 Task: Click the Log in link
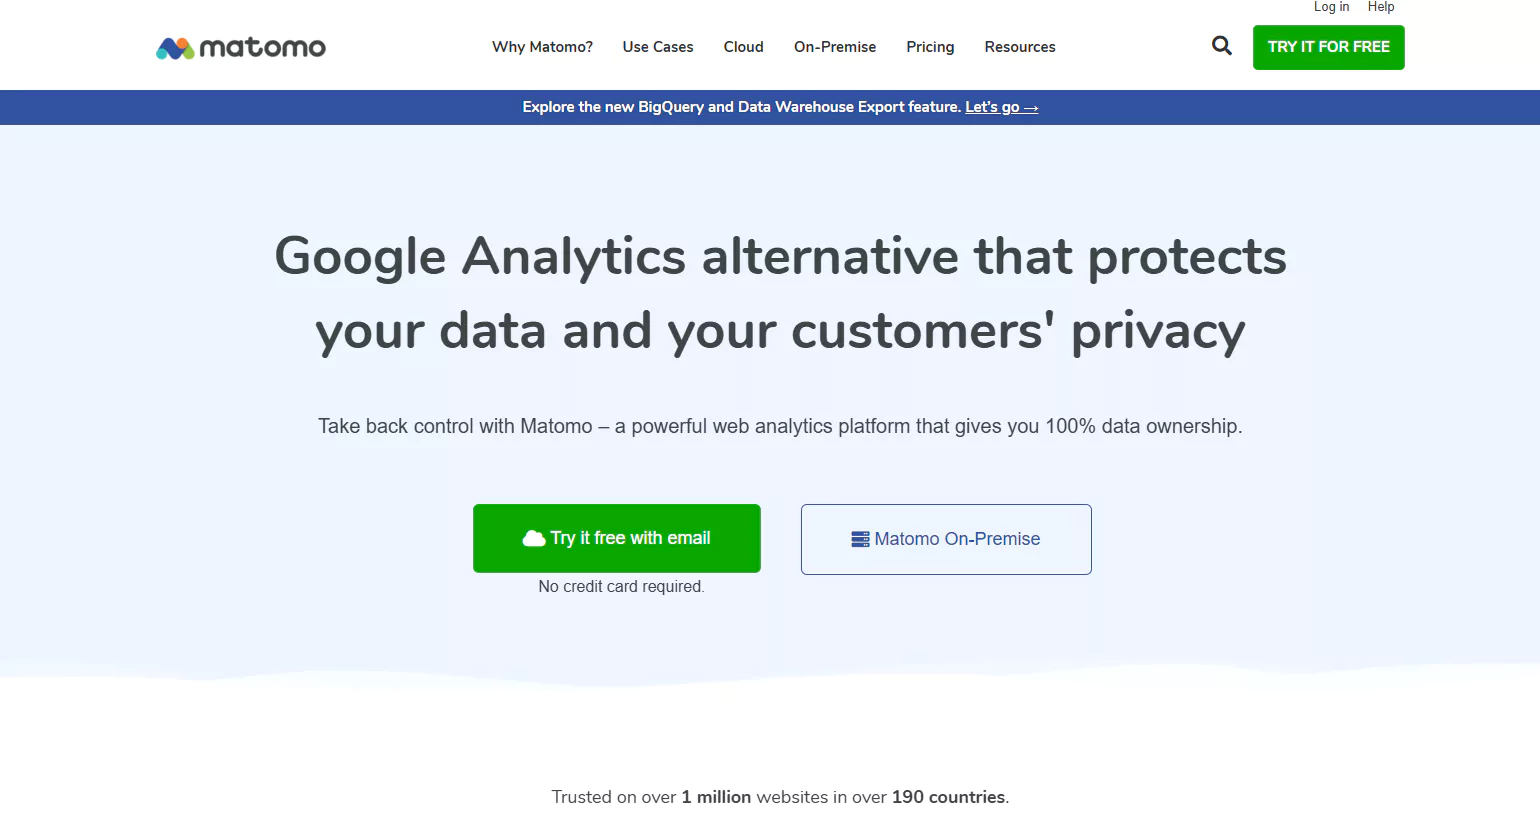[x=1331, y=7]
